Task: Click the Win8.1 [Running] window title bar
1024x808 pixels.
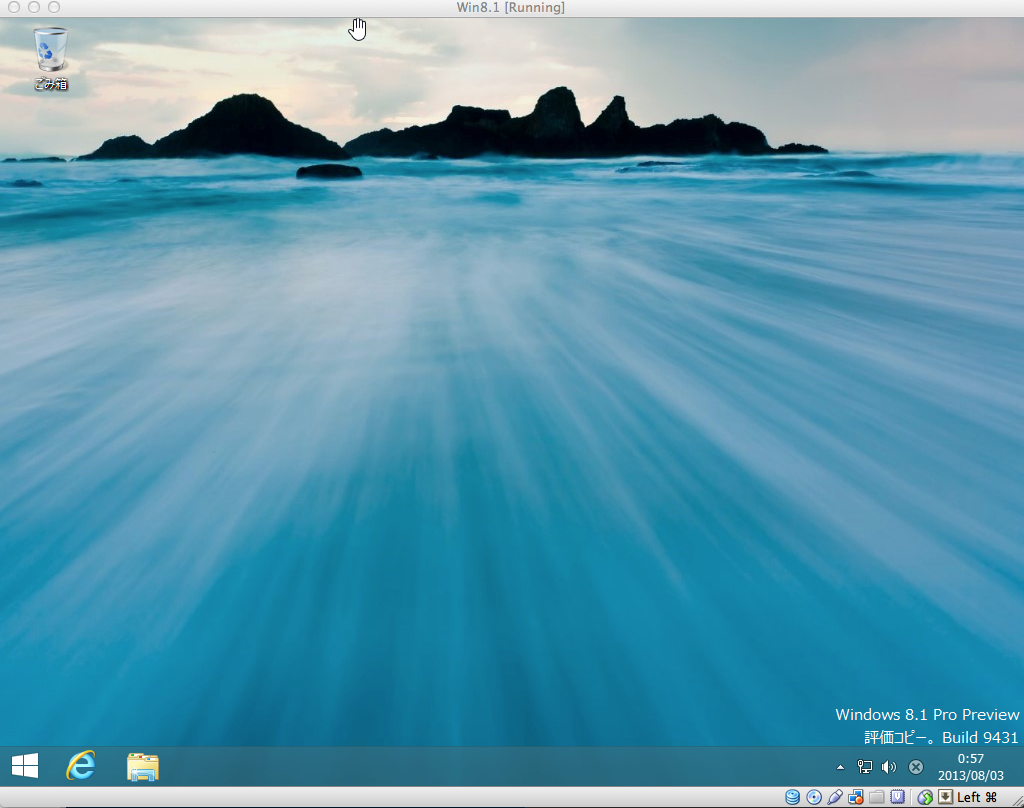Action: tap(510, 7)
